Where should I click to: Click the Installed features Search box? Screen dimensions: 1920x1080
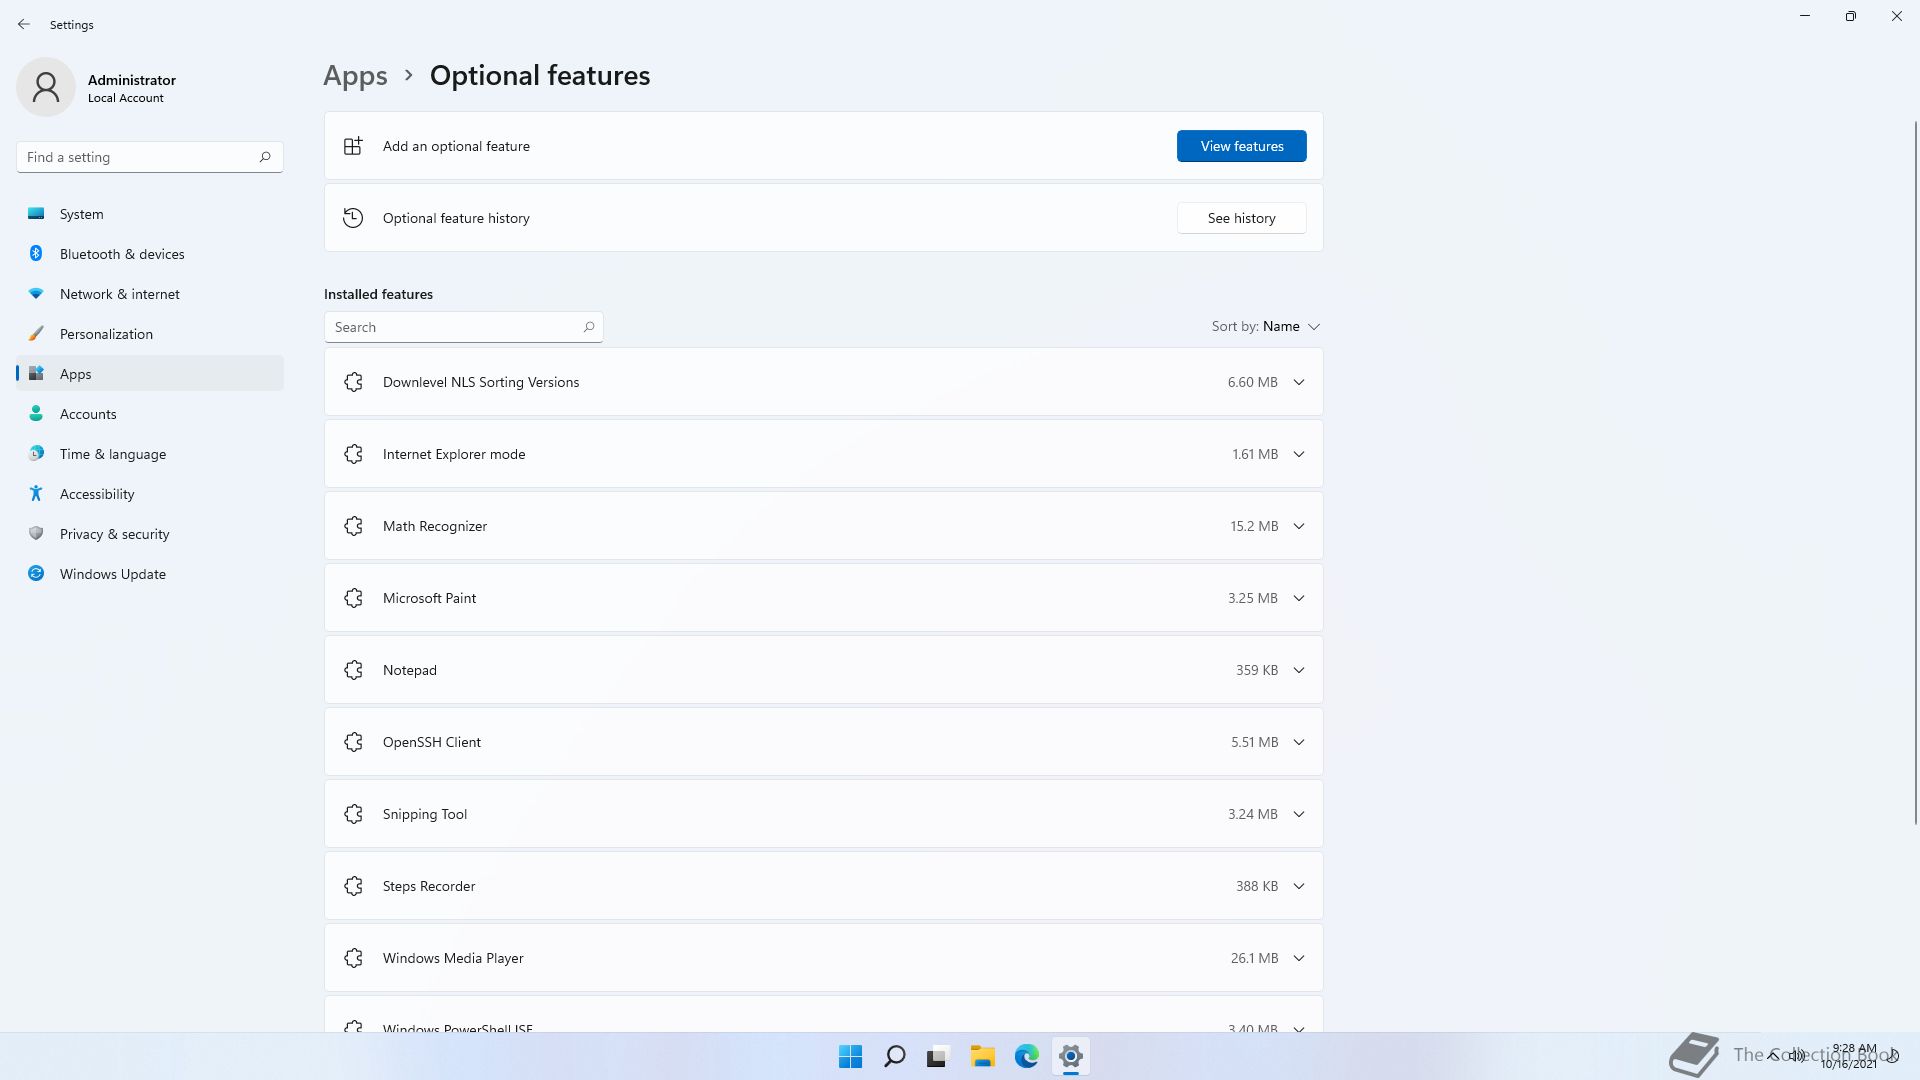[463, 327]
